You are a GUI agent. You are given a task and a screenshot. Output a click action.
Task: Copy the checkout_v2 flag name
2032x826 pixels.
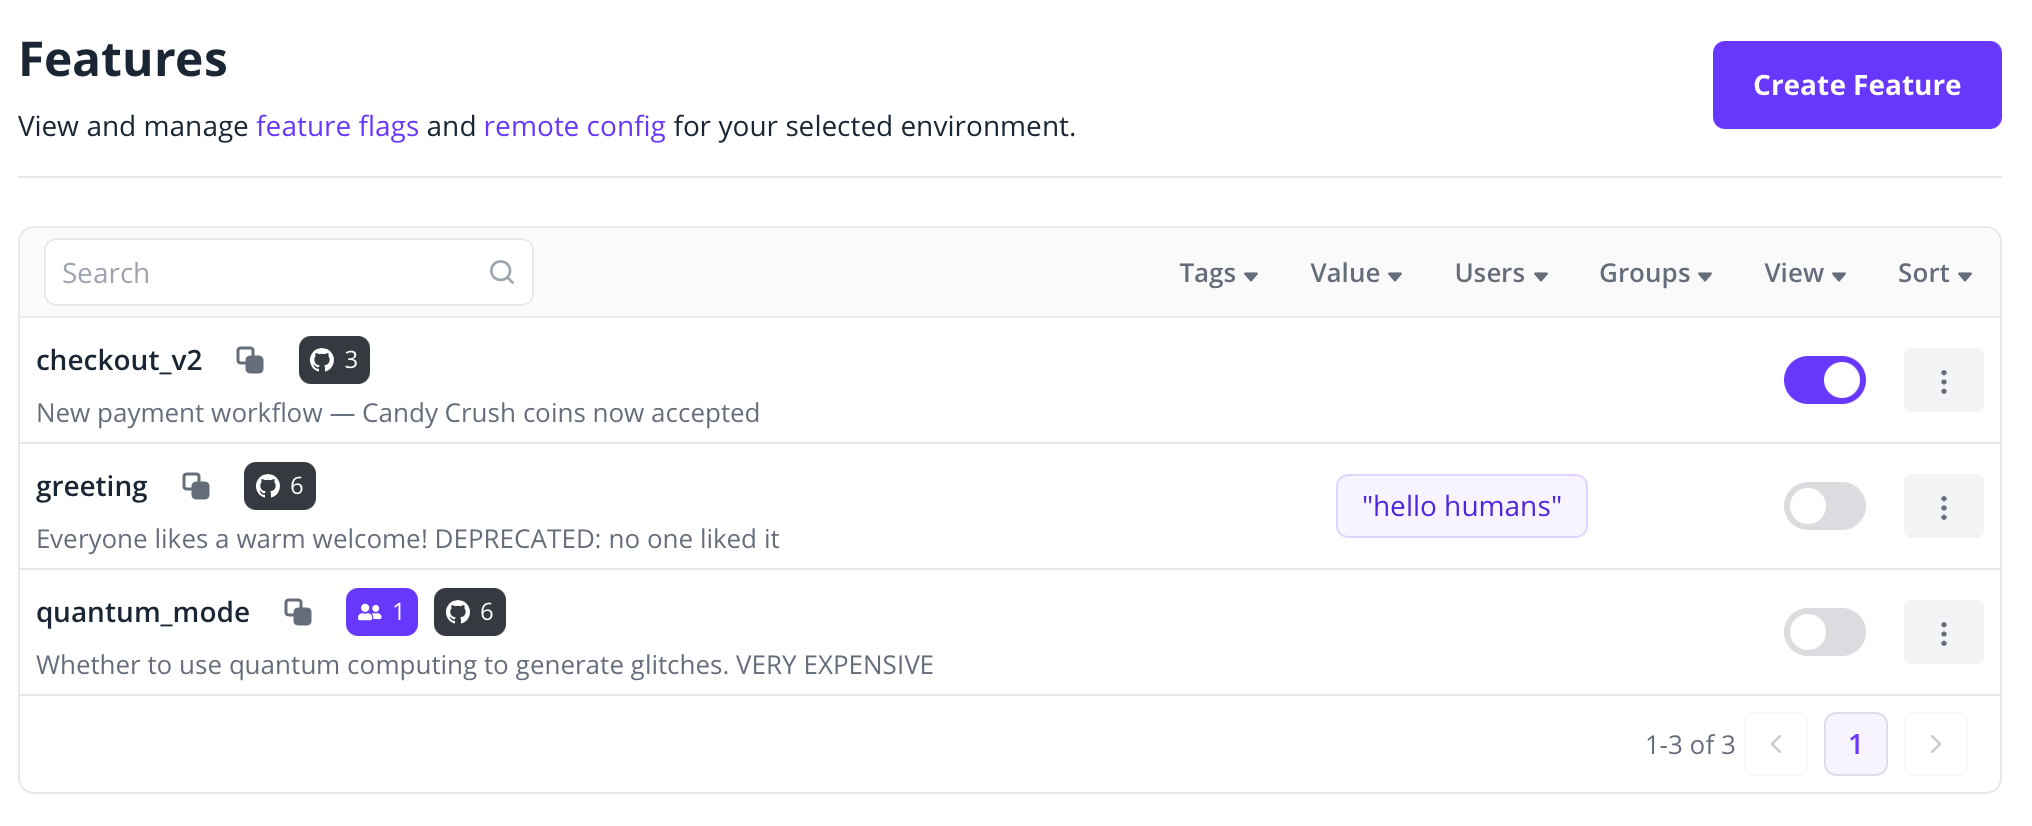[249, 360]
